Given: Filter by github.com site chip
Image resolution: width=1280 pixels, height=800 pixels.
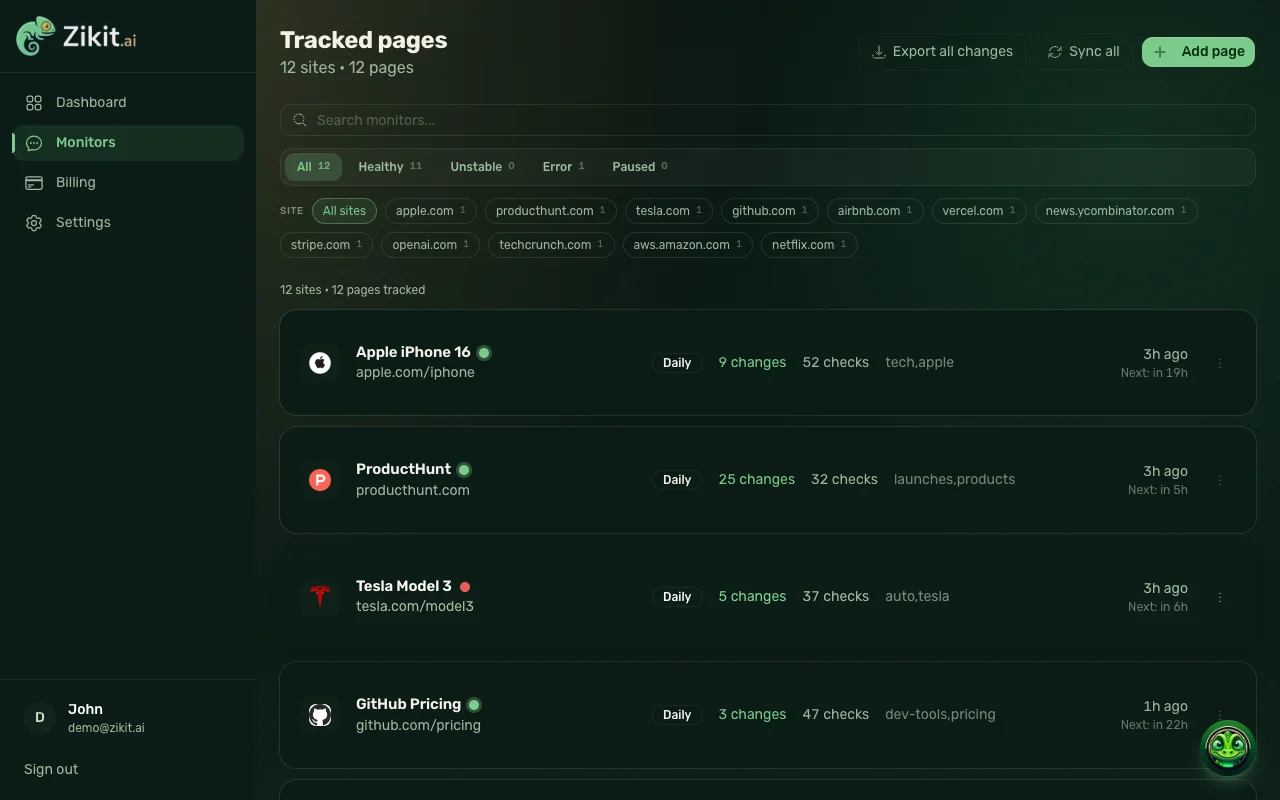Looking at the screenshot, I should click(770, 211).
